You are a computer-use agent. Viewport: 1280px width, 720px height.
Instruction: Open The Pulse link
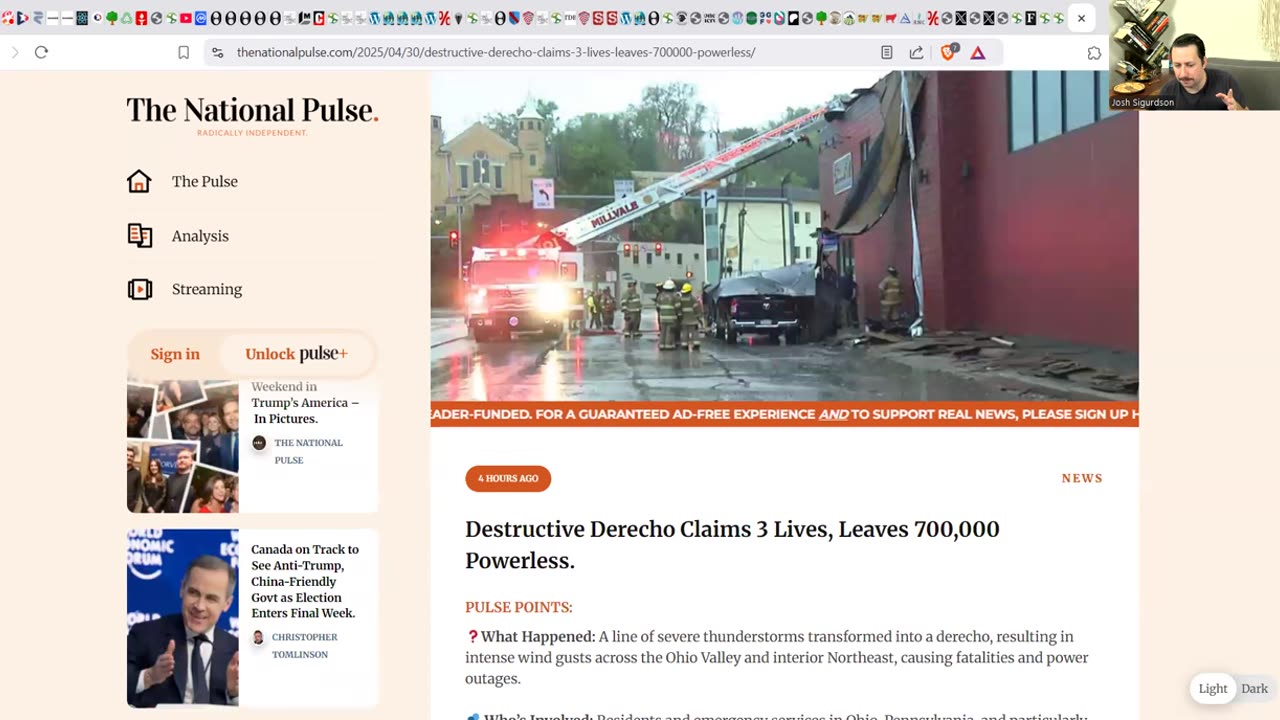pos(205,181)
